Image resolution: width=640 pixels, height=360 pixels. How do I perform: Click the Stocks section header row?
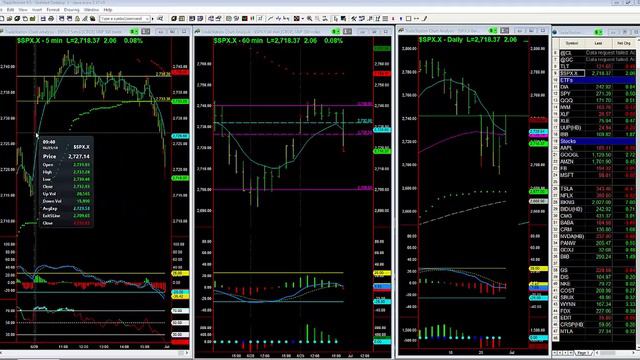(x=597, y=141)
